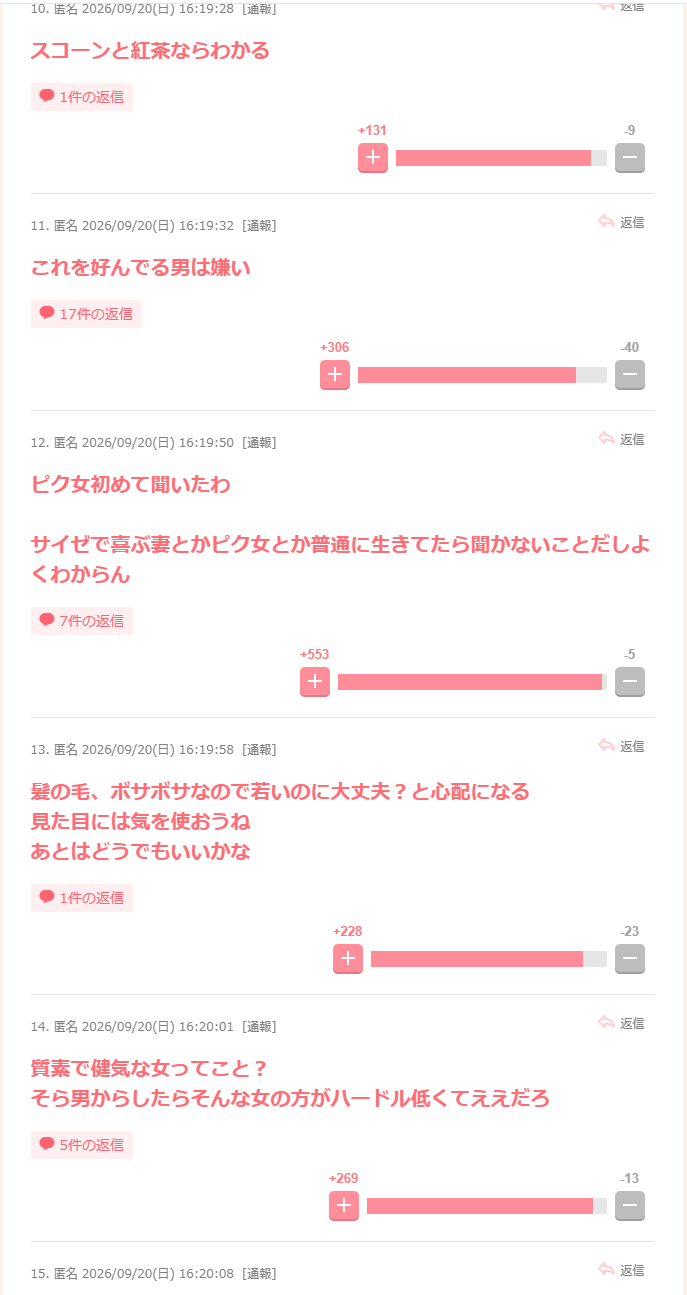Screen dimensions: 687x1295
Task: Upvote comment 12 with +553 votes
Action: coord(315,682)
